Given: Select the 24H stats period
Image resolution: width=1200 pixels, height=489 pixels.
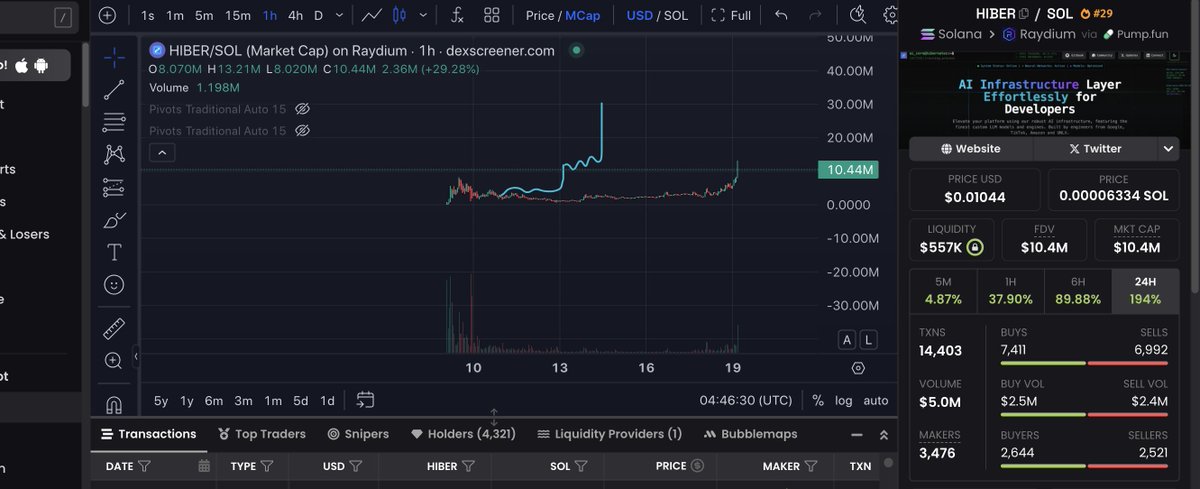Looking at the screenshot, I should [x=1145, y=290].
